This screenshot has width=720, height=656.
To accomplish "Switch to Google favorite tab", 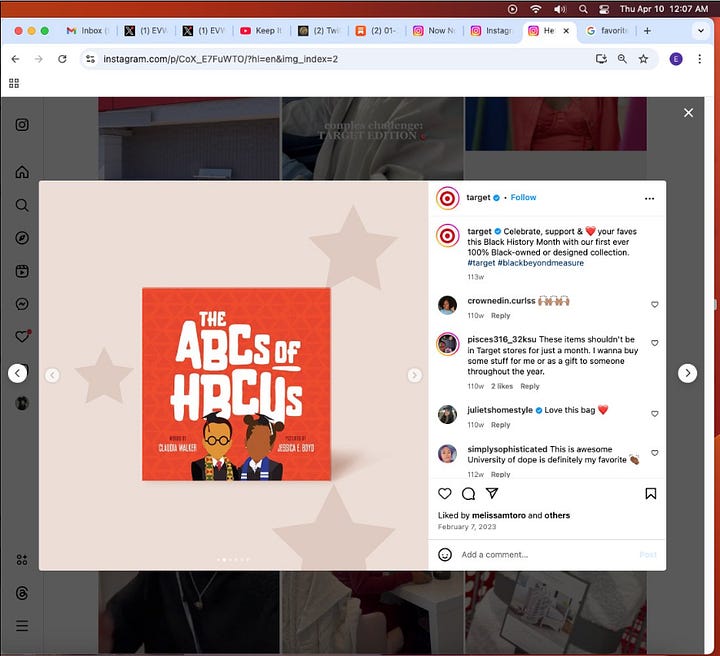I will pos(607,31).
